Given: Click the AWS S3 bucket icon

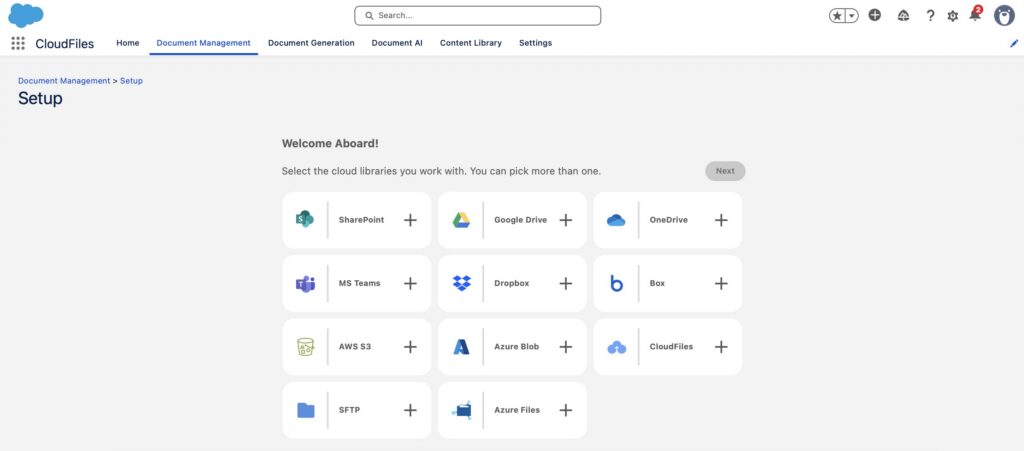Looking at the screenshot, I should pos(305,347).
